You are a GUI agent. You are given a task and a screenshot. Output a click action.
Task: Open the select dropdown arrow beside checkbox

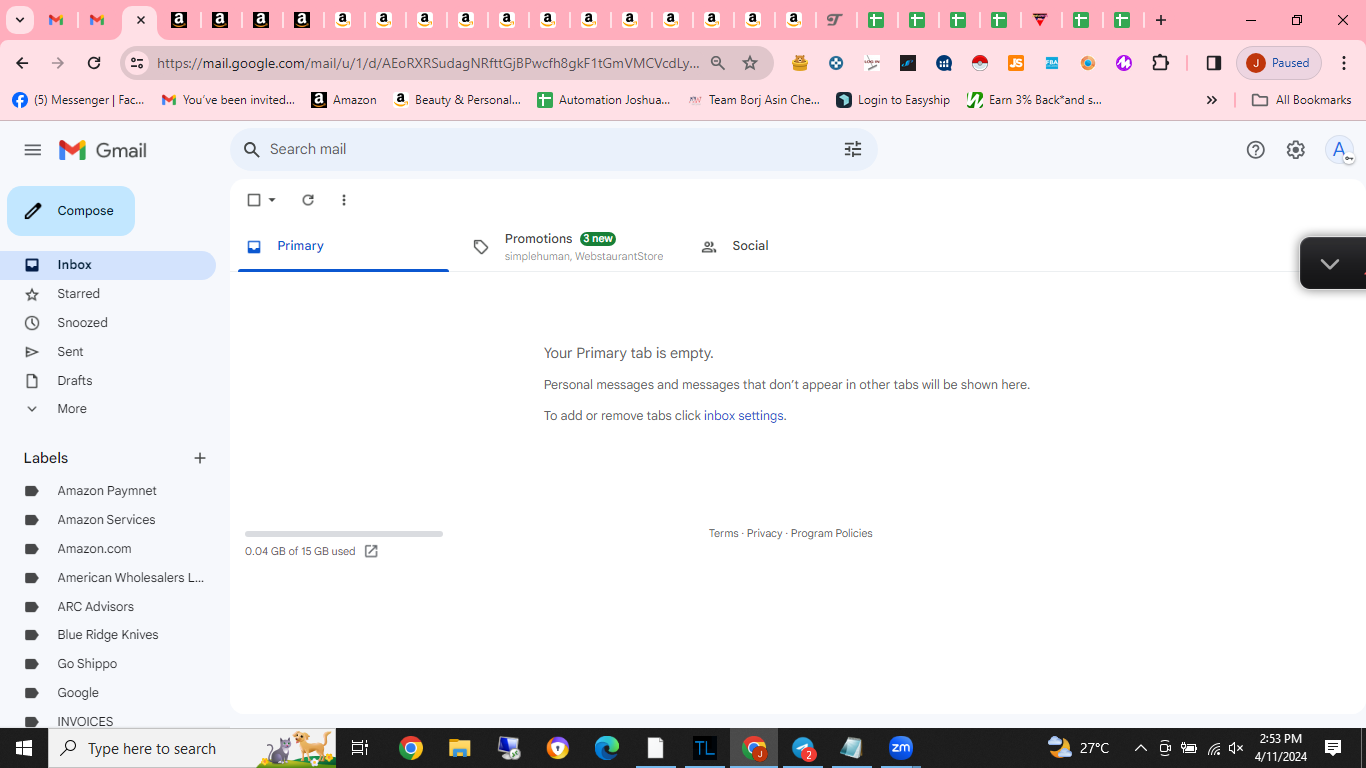pyautogui.click(x=272, y=200)
